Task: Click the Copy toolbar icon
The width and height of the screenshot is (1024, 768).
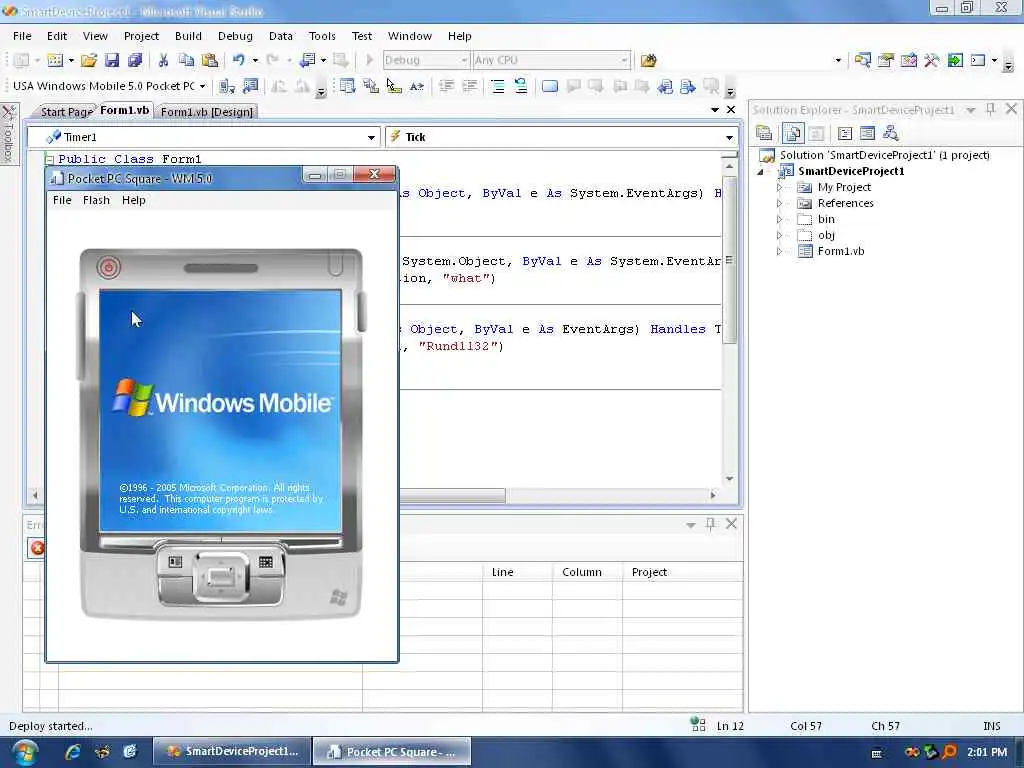Action: click(186, 60)
